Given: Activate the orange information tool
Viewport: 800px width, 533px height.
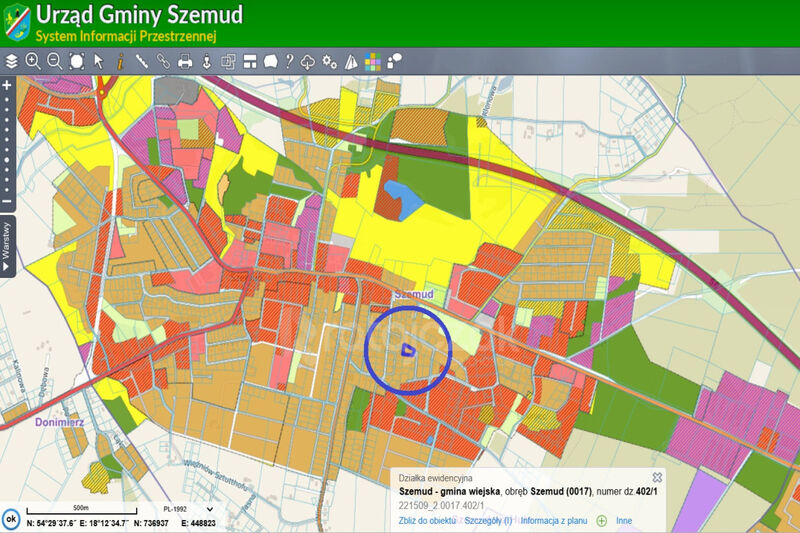Looking at the screenshot, I should coord(120,61).
